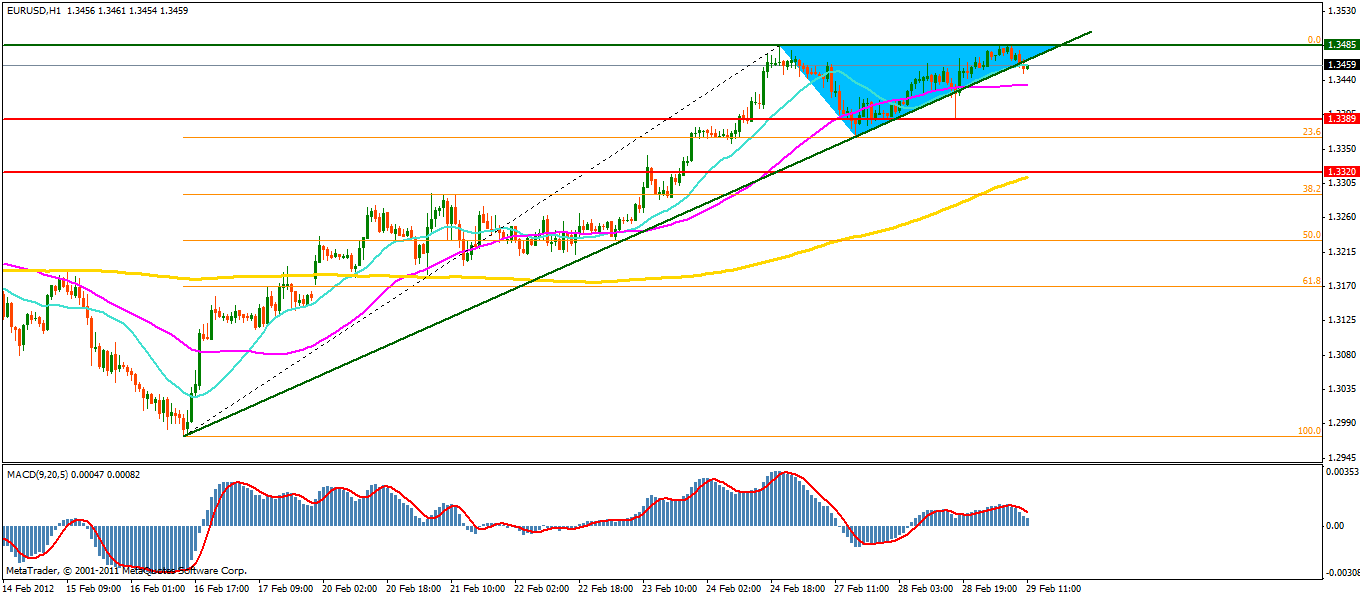Select the 50.0 Fibonacci level label
The width and height of the screenshot is (1360, 596).
coord(1311,235)
